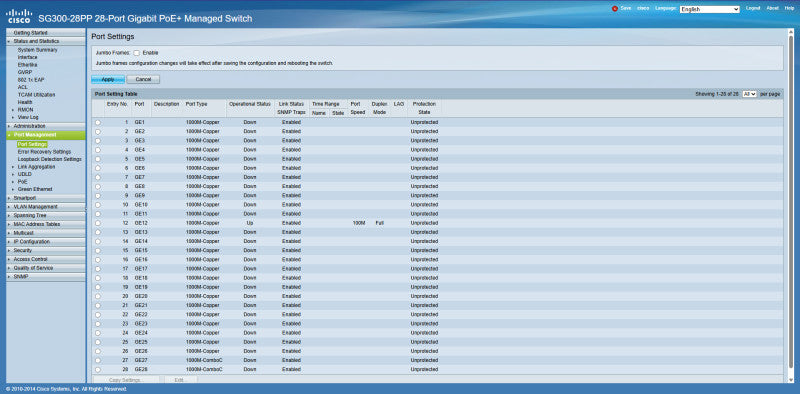800x394 pixels.
Task: Select the radio button for port GE1
Action: (97, 122)
